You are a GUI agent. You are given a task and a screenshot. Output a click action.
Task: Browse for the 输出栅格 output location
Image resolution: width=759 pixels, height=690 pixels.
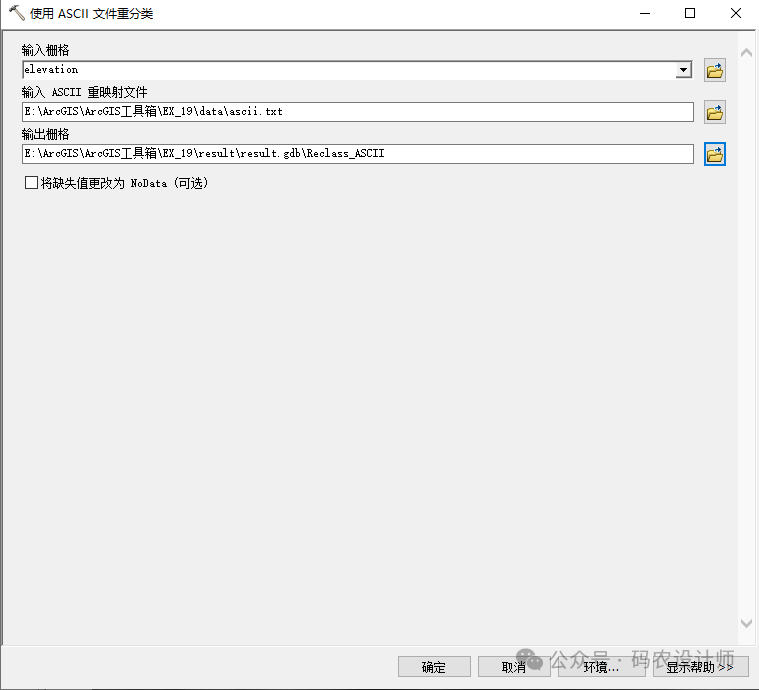(x=714, y=154)
